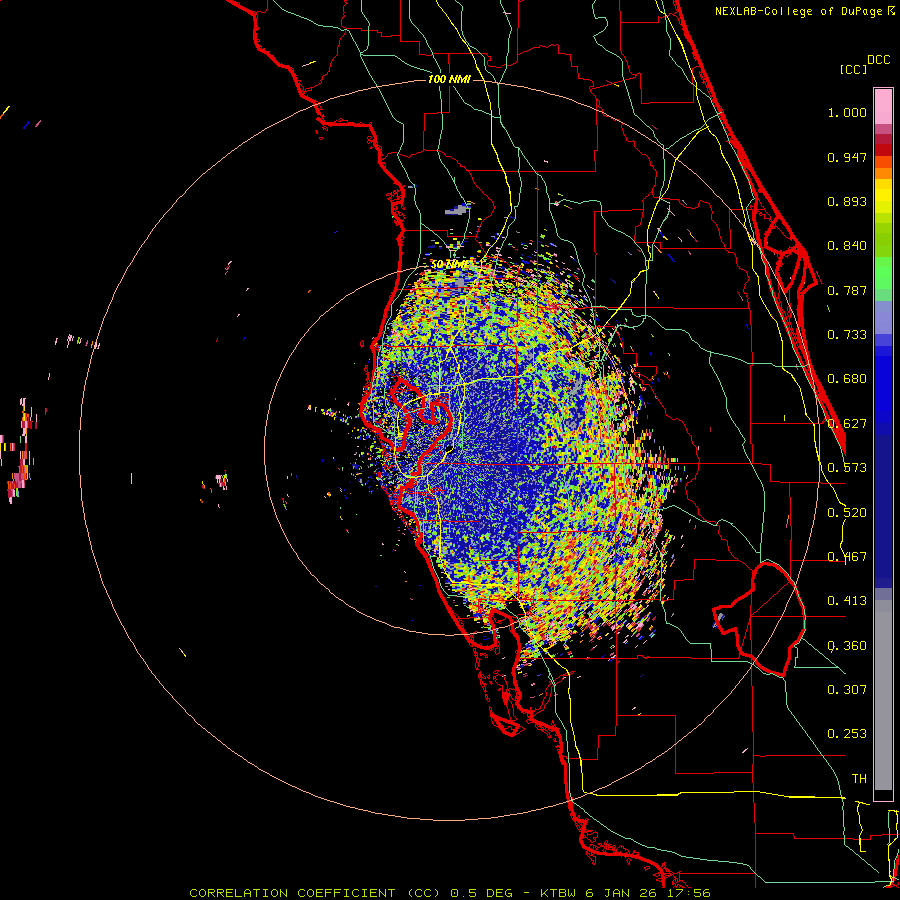Select the 0.893 legend value

pyautogui.click(x=847, y=201)
